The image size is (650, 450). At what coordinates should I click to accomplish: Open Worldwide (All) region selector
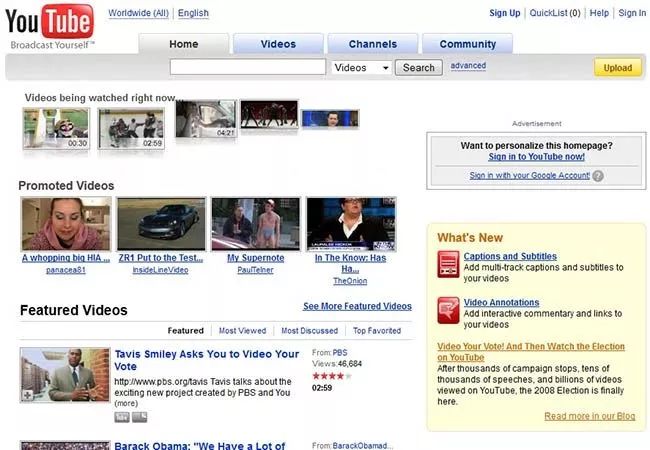coord(138,13)
